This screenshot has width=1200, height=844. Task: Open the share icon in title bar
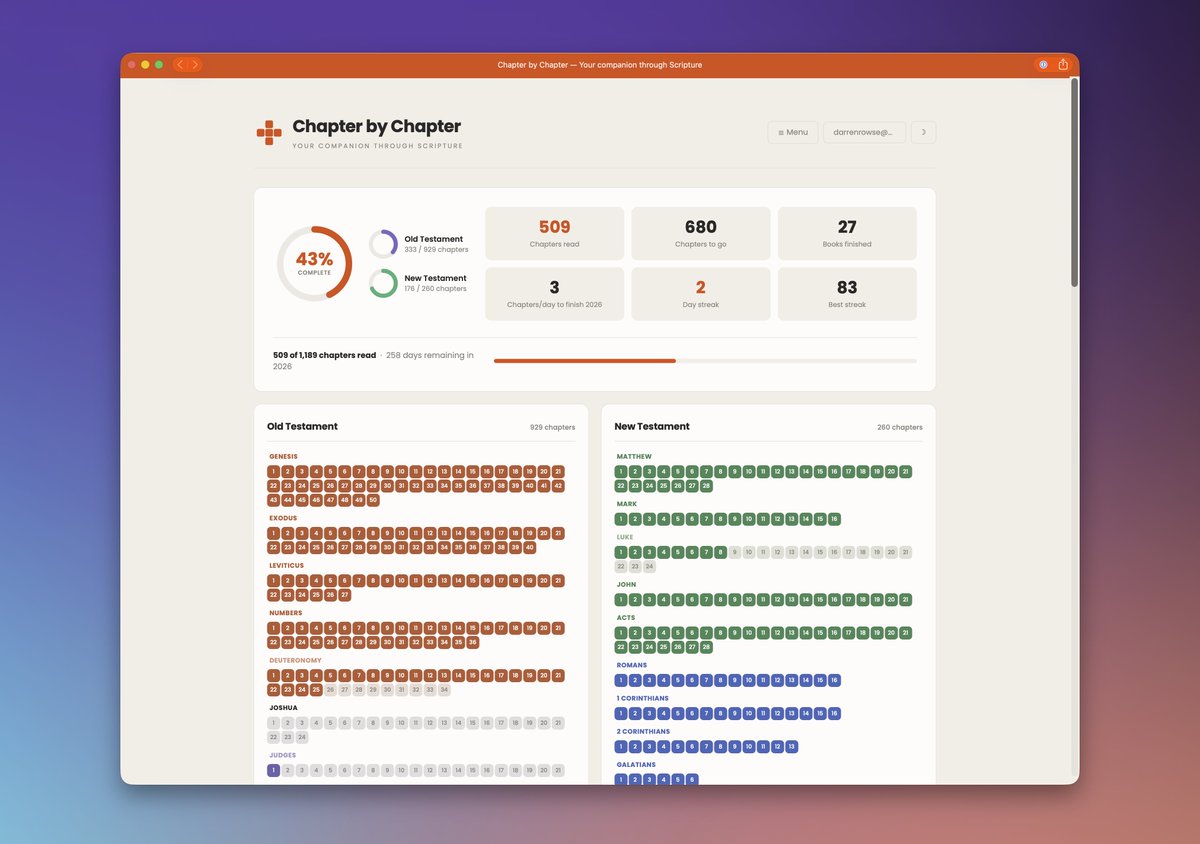1063,65
